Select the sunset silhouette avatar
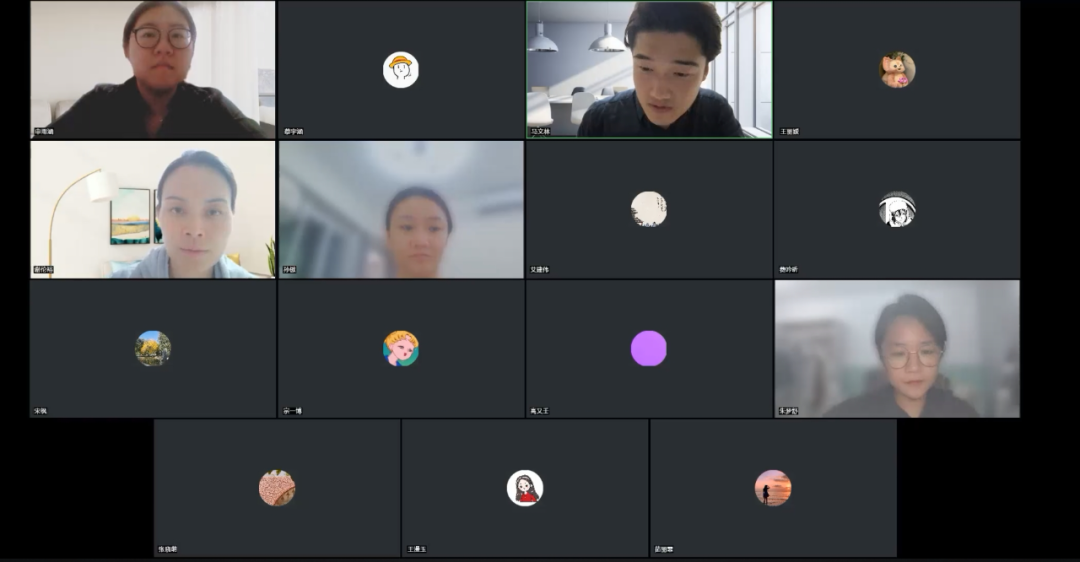The height and width of the screenshot is (562, 1080). tap(772, 488)
